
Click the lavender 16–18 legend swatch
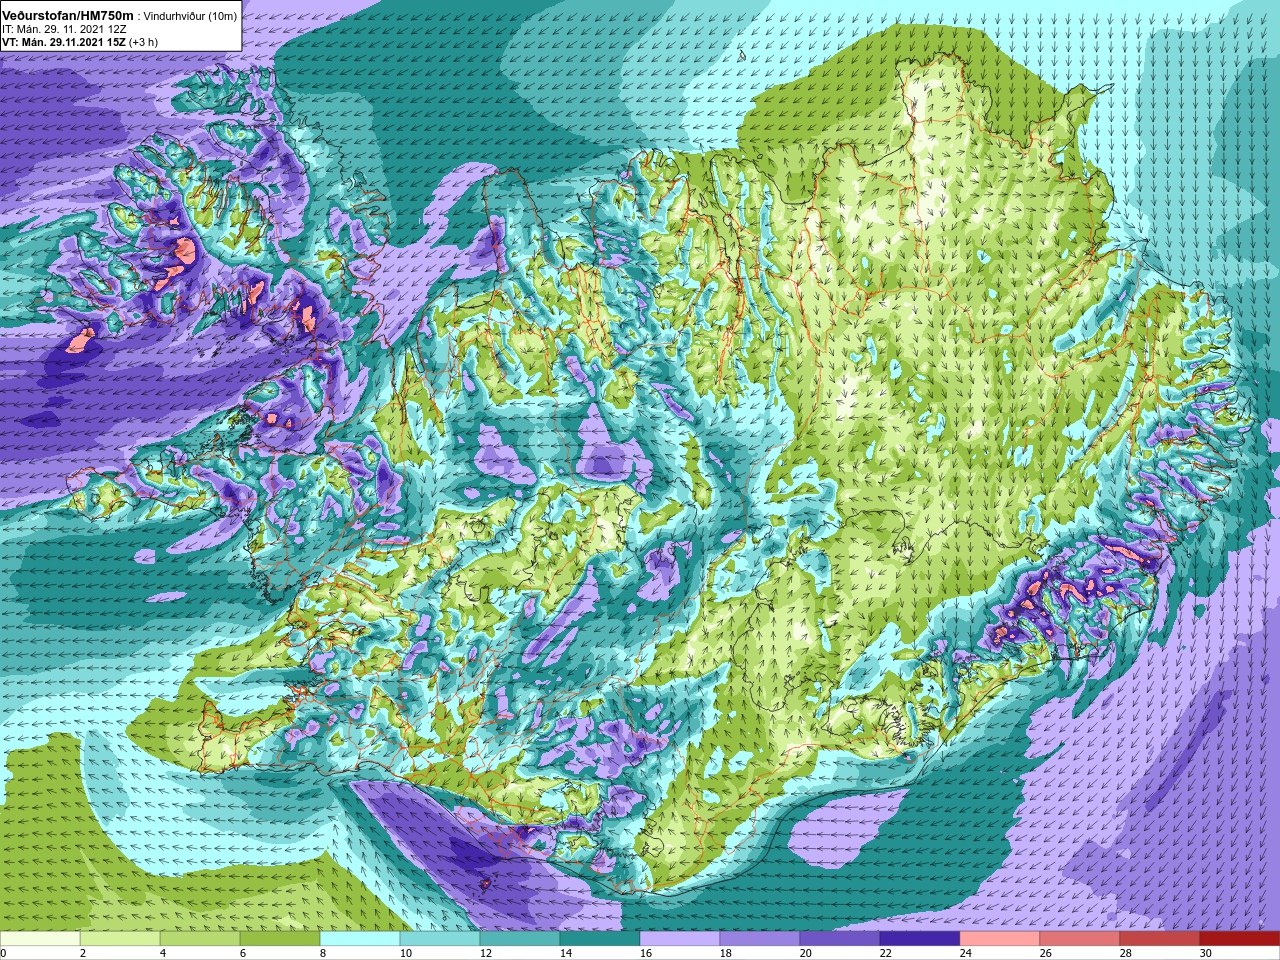point(680,939)
